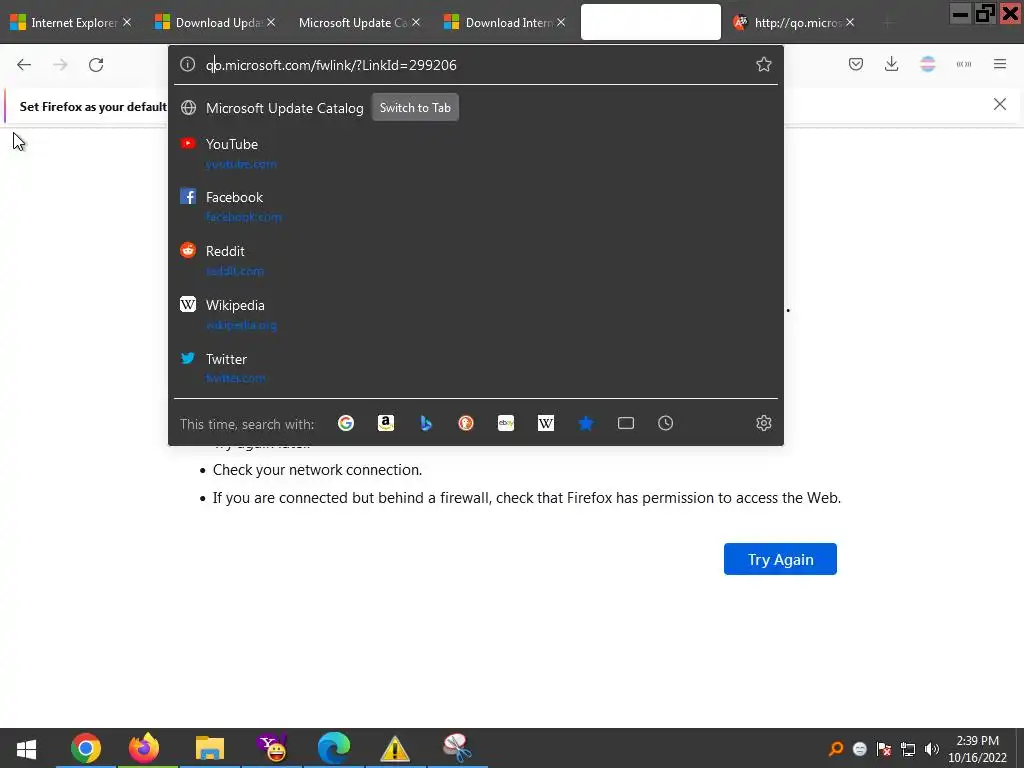Open the Firefox hamburger application menu
This screenshot has width=1024, height=768.
[x=1000, y=64]
